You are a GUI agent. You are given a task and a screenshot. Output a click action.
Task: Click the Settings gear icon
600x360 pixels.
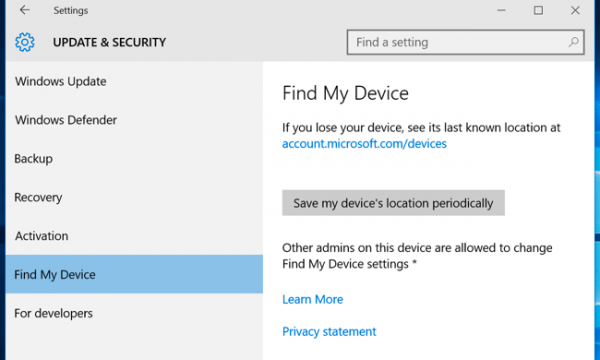(25, 42)
